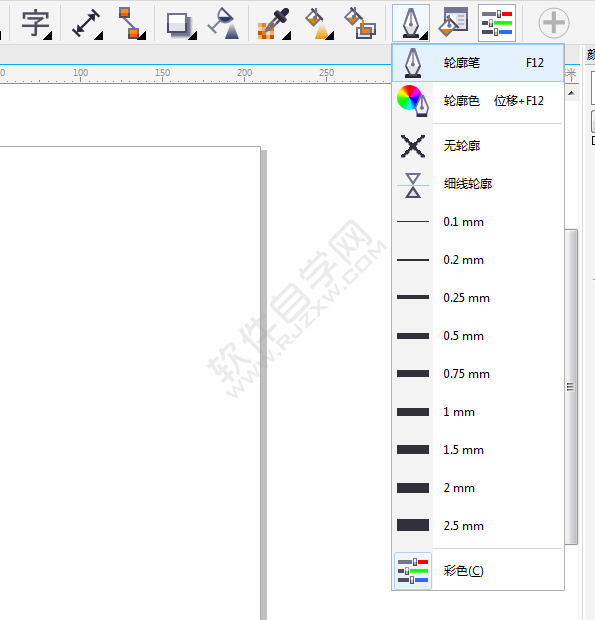Select No Outline option

[x=478, y=146]
